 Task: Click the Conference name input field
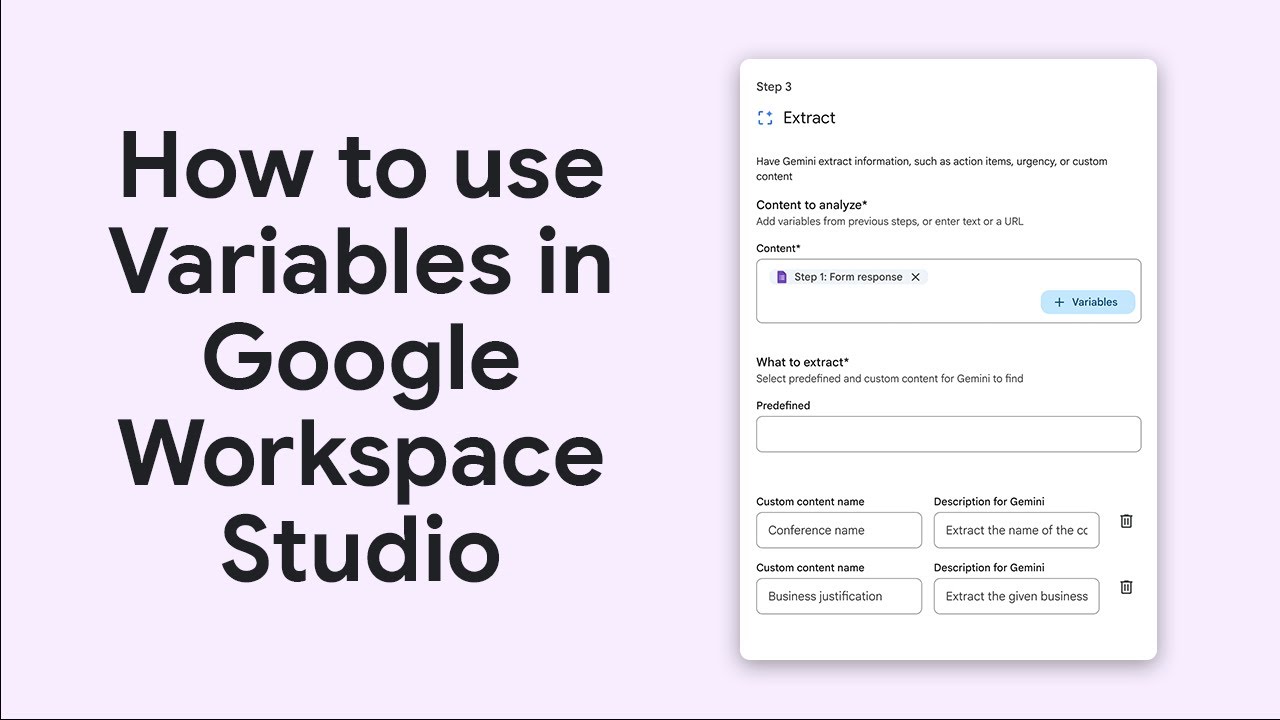(x=839, y=530)
